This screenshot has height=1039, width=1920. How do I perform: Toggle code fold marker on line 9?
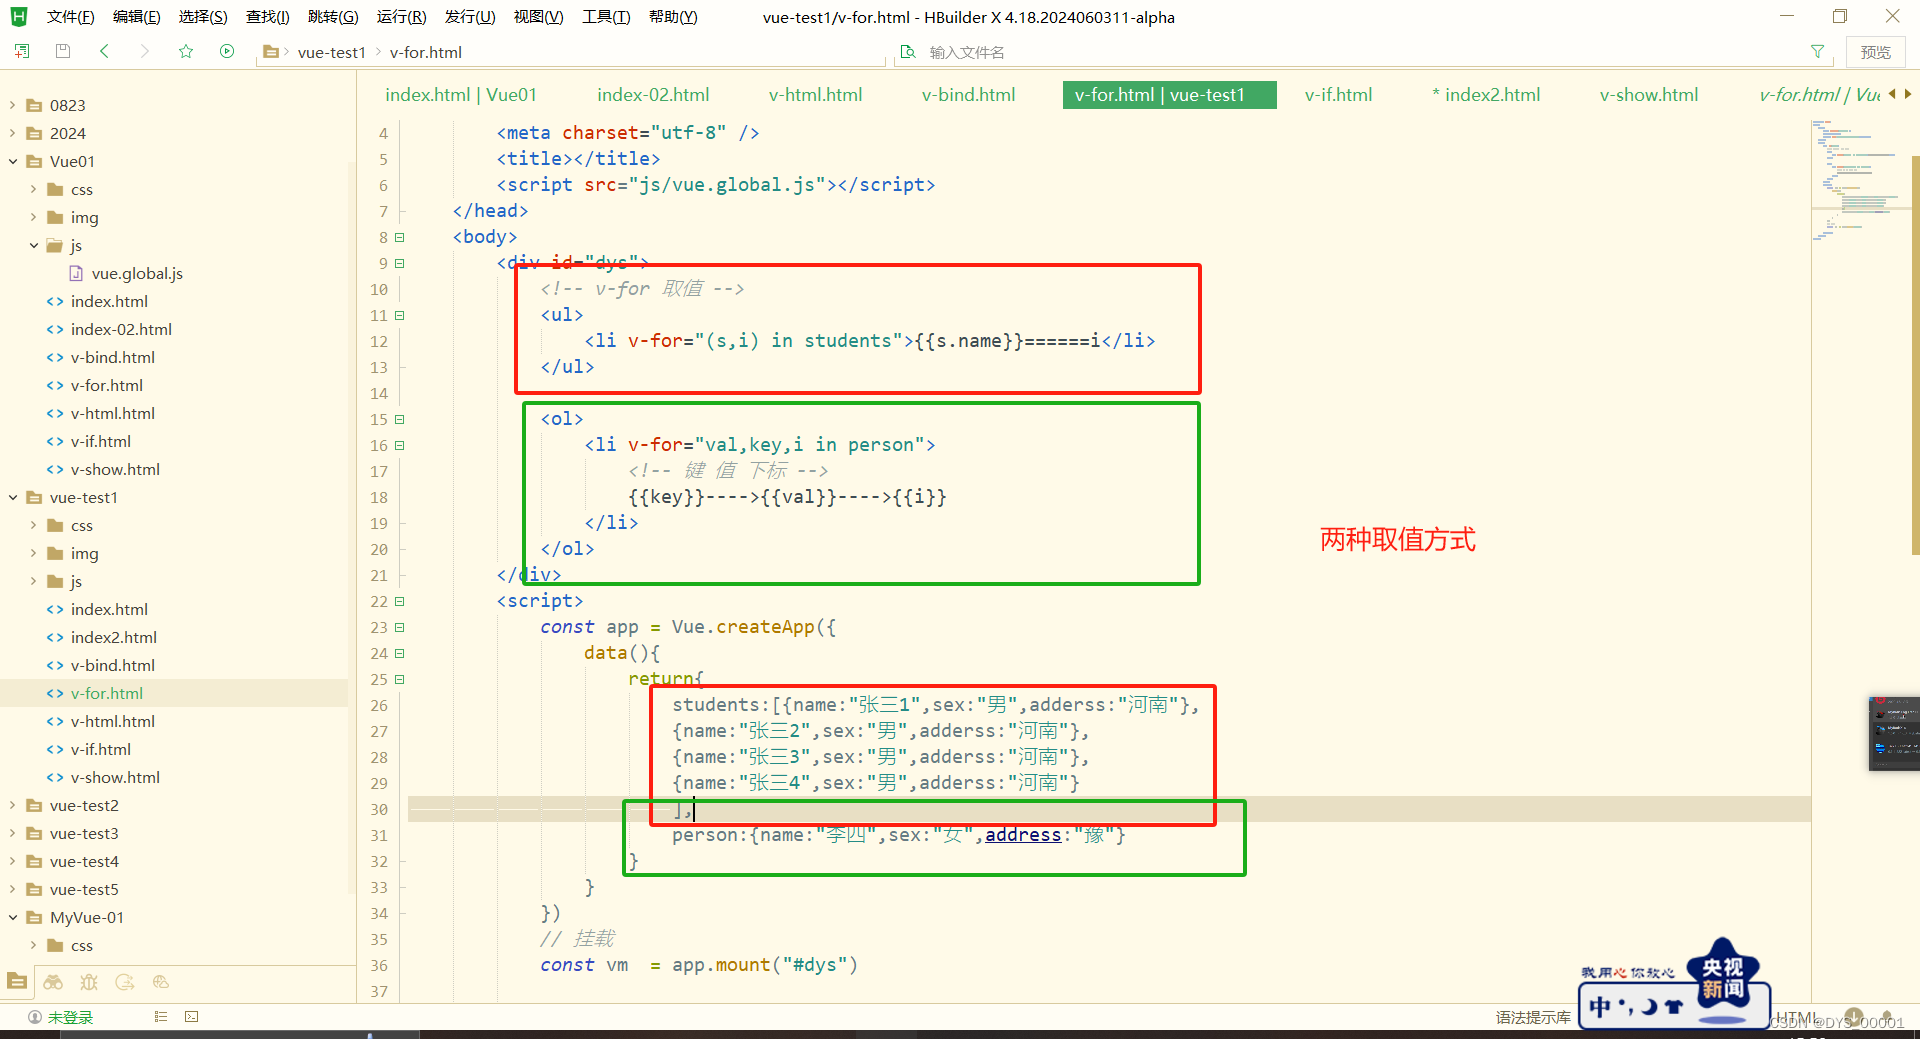(x=400, y=263)
